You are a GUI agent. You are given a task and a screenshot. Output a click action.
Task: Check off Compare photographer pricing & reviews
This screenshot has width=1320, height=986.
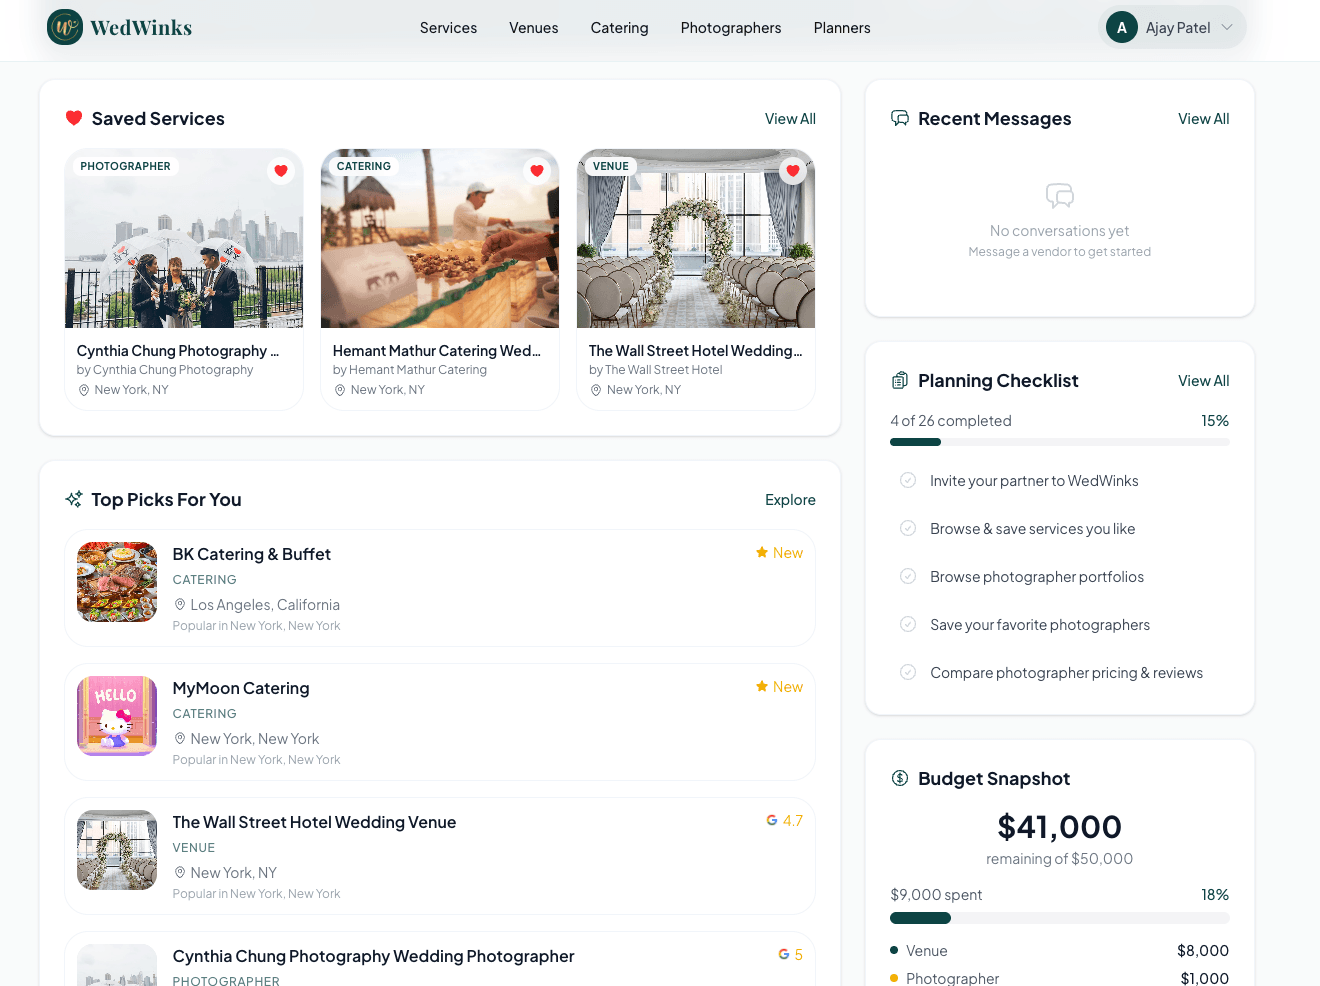point(908,672)
